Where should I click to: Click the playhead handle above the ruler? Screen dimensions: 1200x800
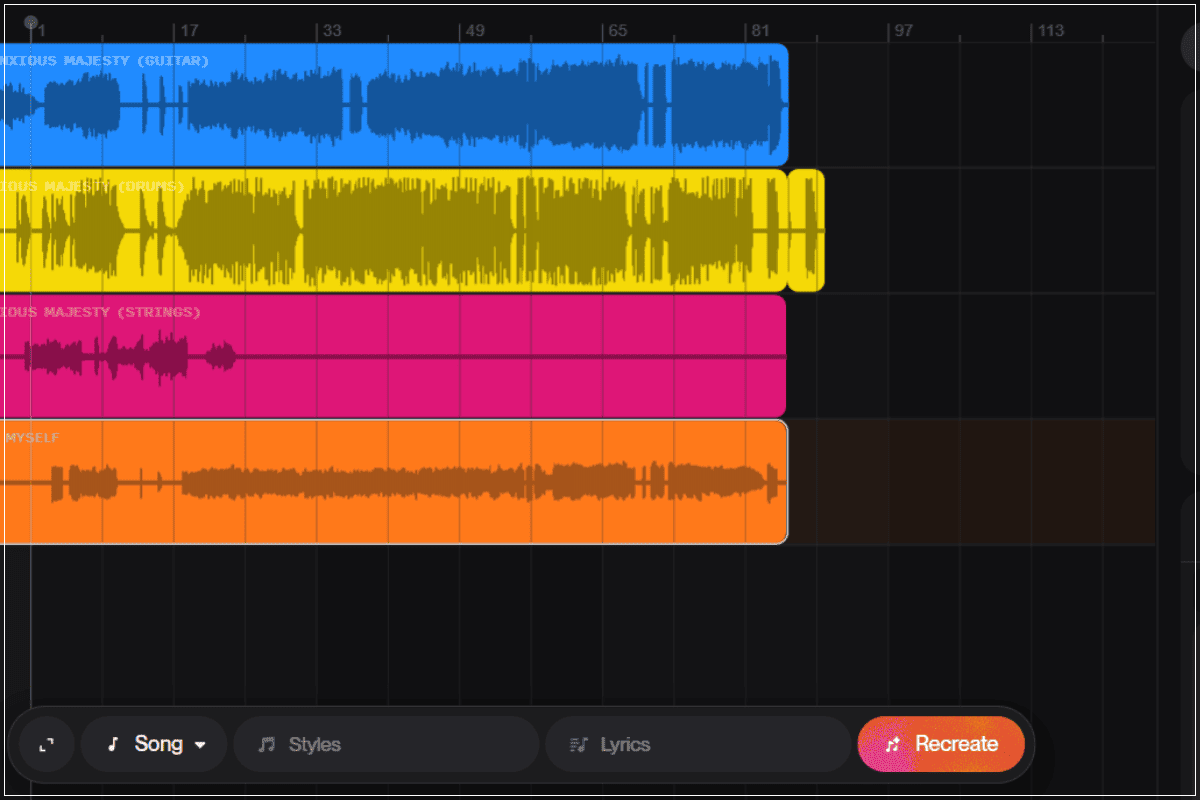(31, 22)
